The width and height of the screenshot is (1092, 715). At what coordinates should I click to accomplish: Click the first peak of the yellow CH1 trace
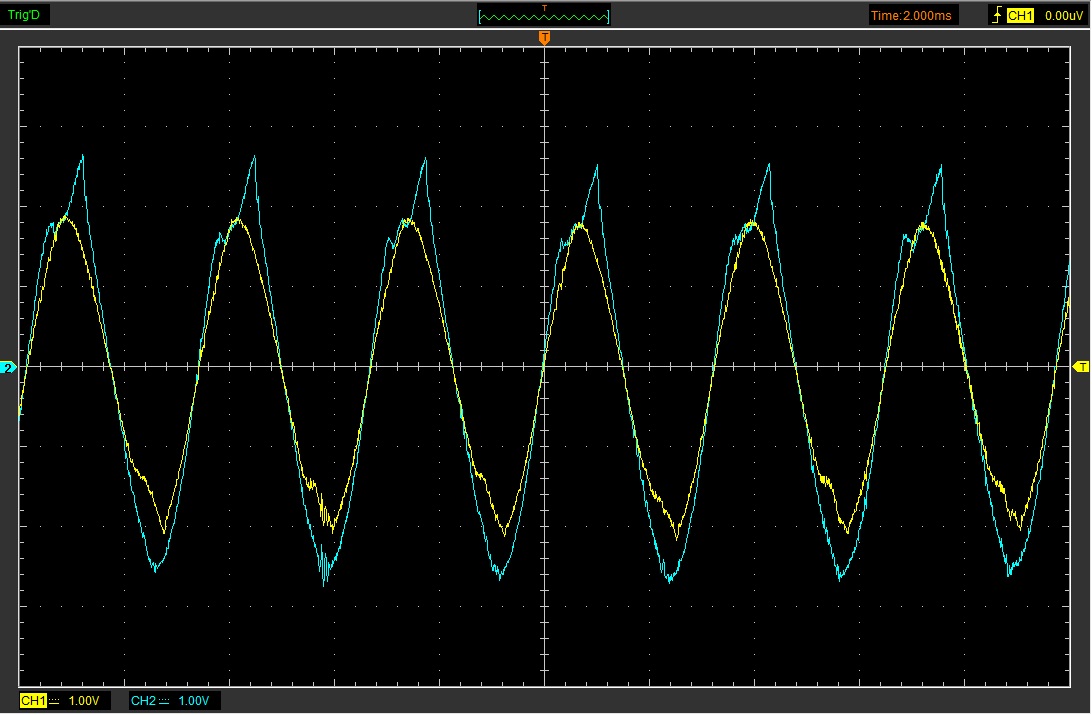66,217
